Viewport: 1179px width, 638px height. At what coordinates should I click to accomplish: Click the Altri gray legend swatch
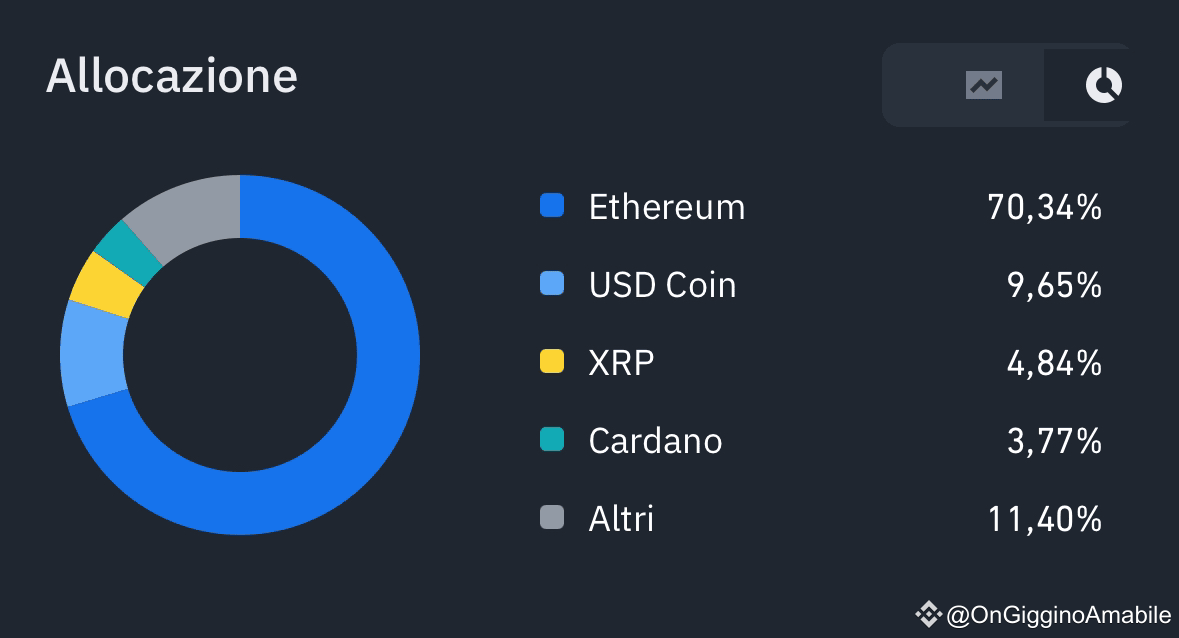[552, 518]
